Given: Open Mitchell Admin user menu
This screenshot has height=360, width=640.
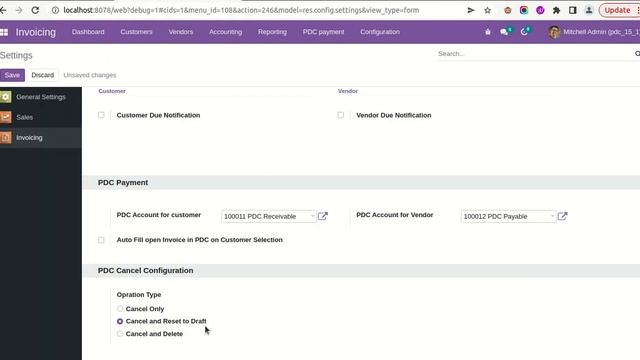Looking at the screenshot, I should point(594,32).
